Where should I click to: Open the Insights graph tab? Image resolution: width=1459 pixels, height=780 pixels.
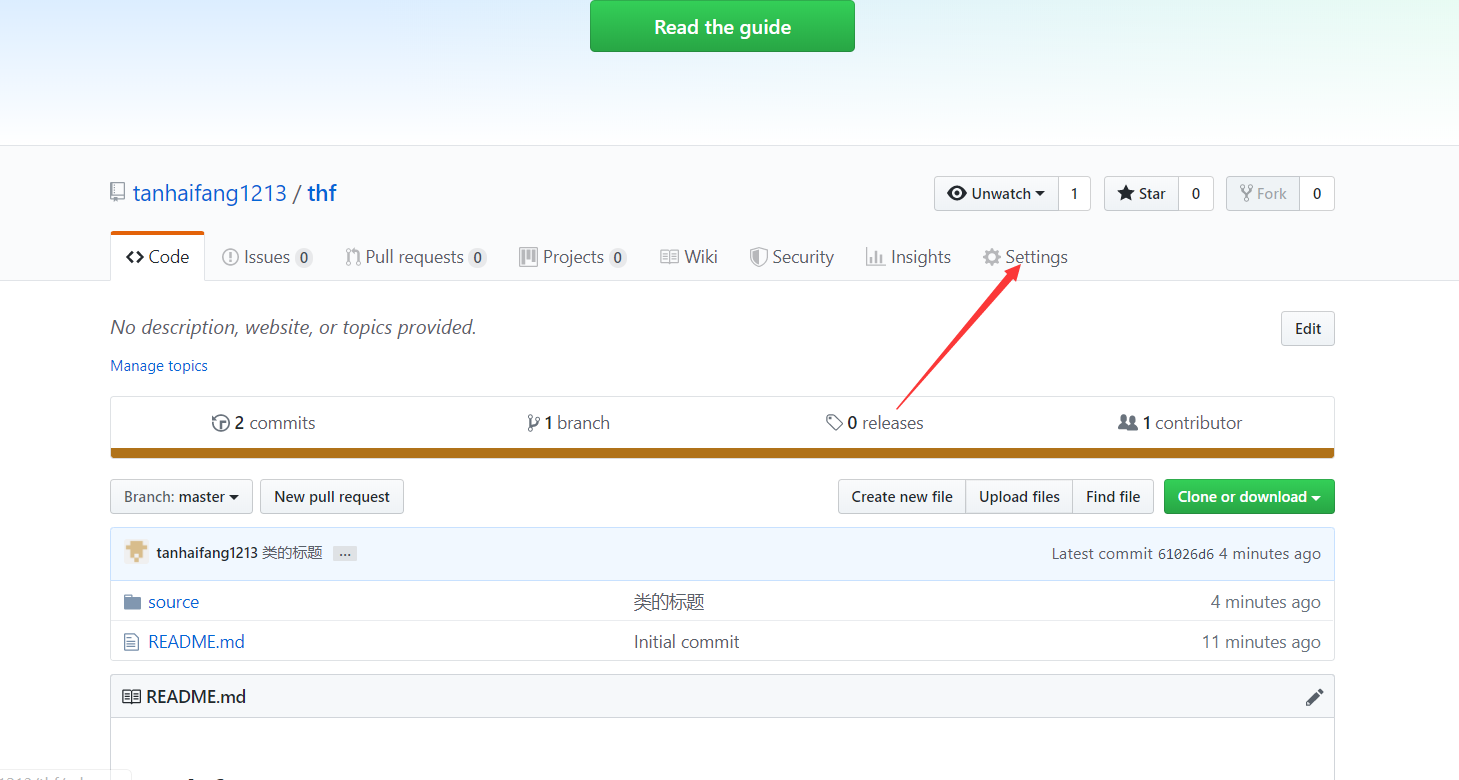point(908,257)
